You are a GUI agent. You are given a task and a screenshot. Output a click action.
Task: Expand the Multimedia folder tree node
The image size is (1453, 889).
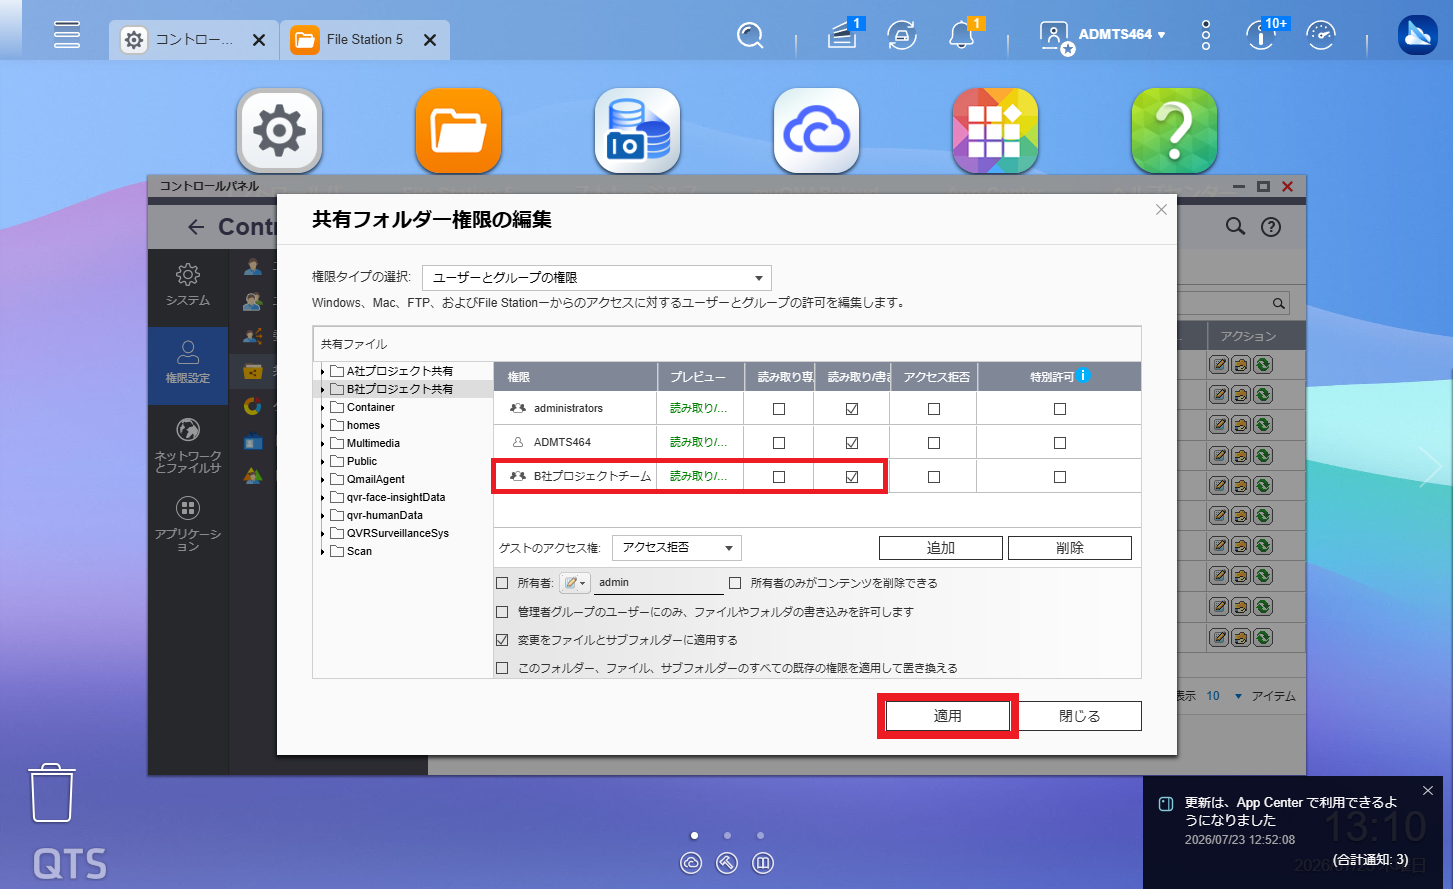click(322, 444)
